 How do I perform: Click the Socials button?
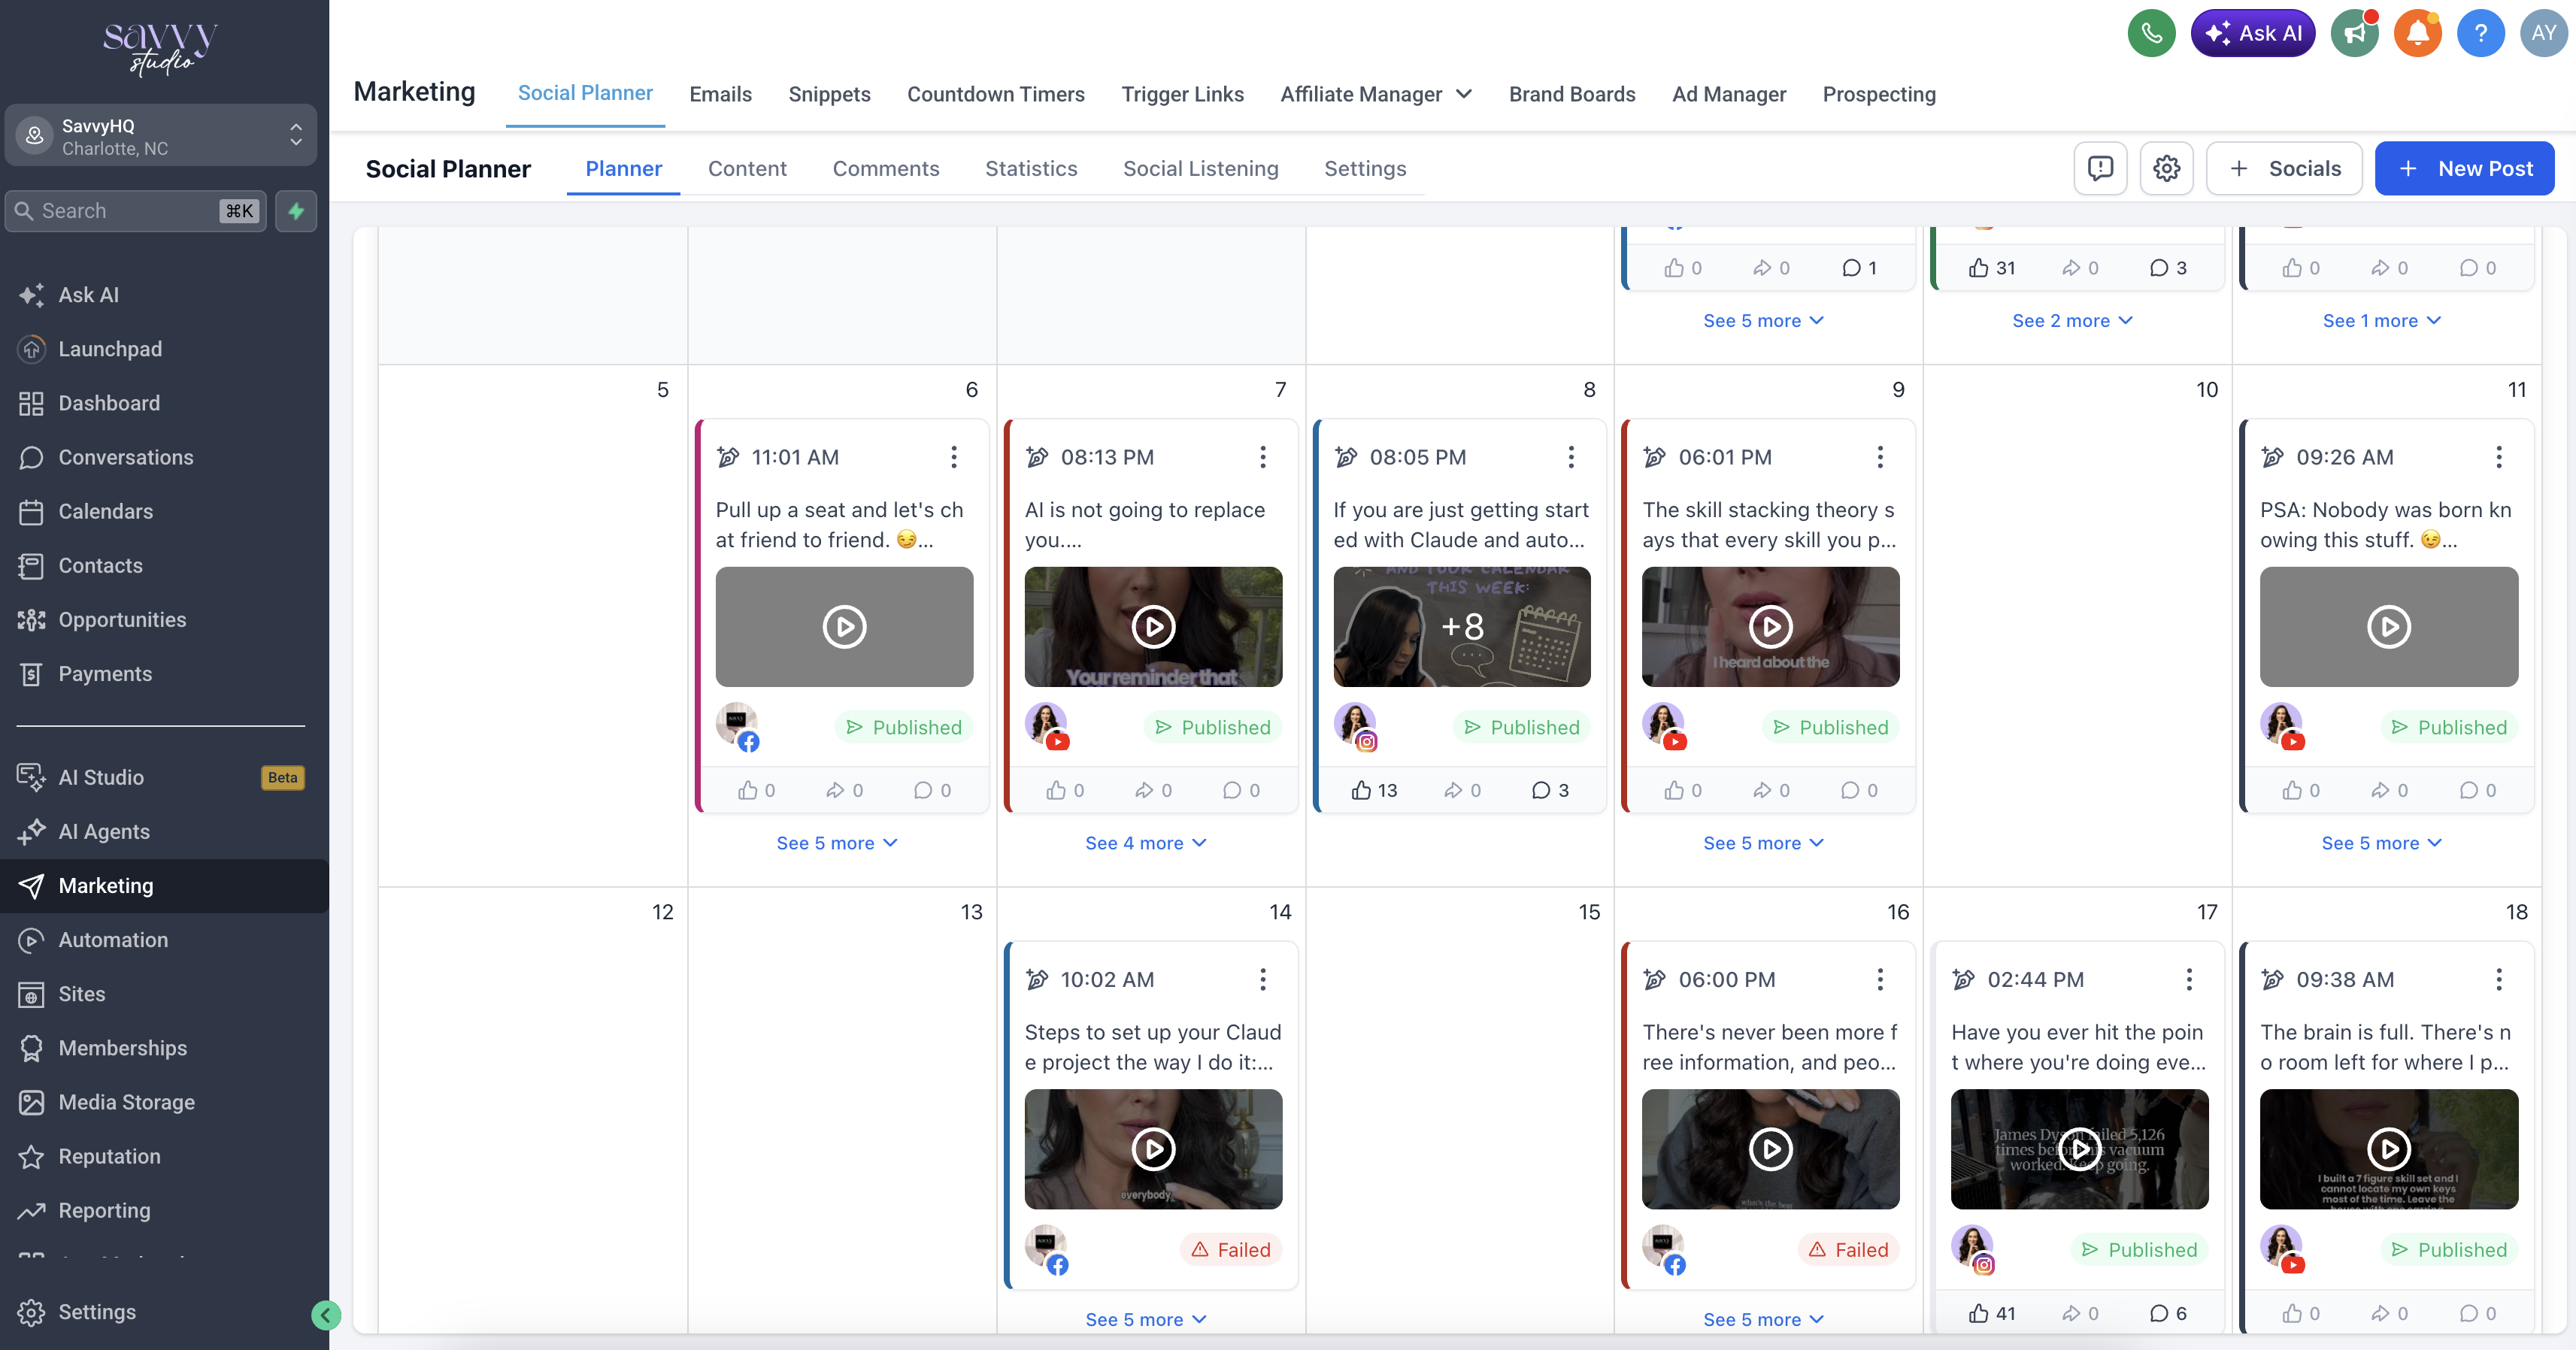[2284, 168]
